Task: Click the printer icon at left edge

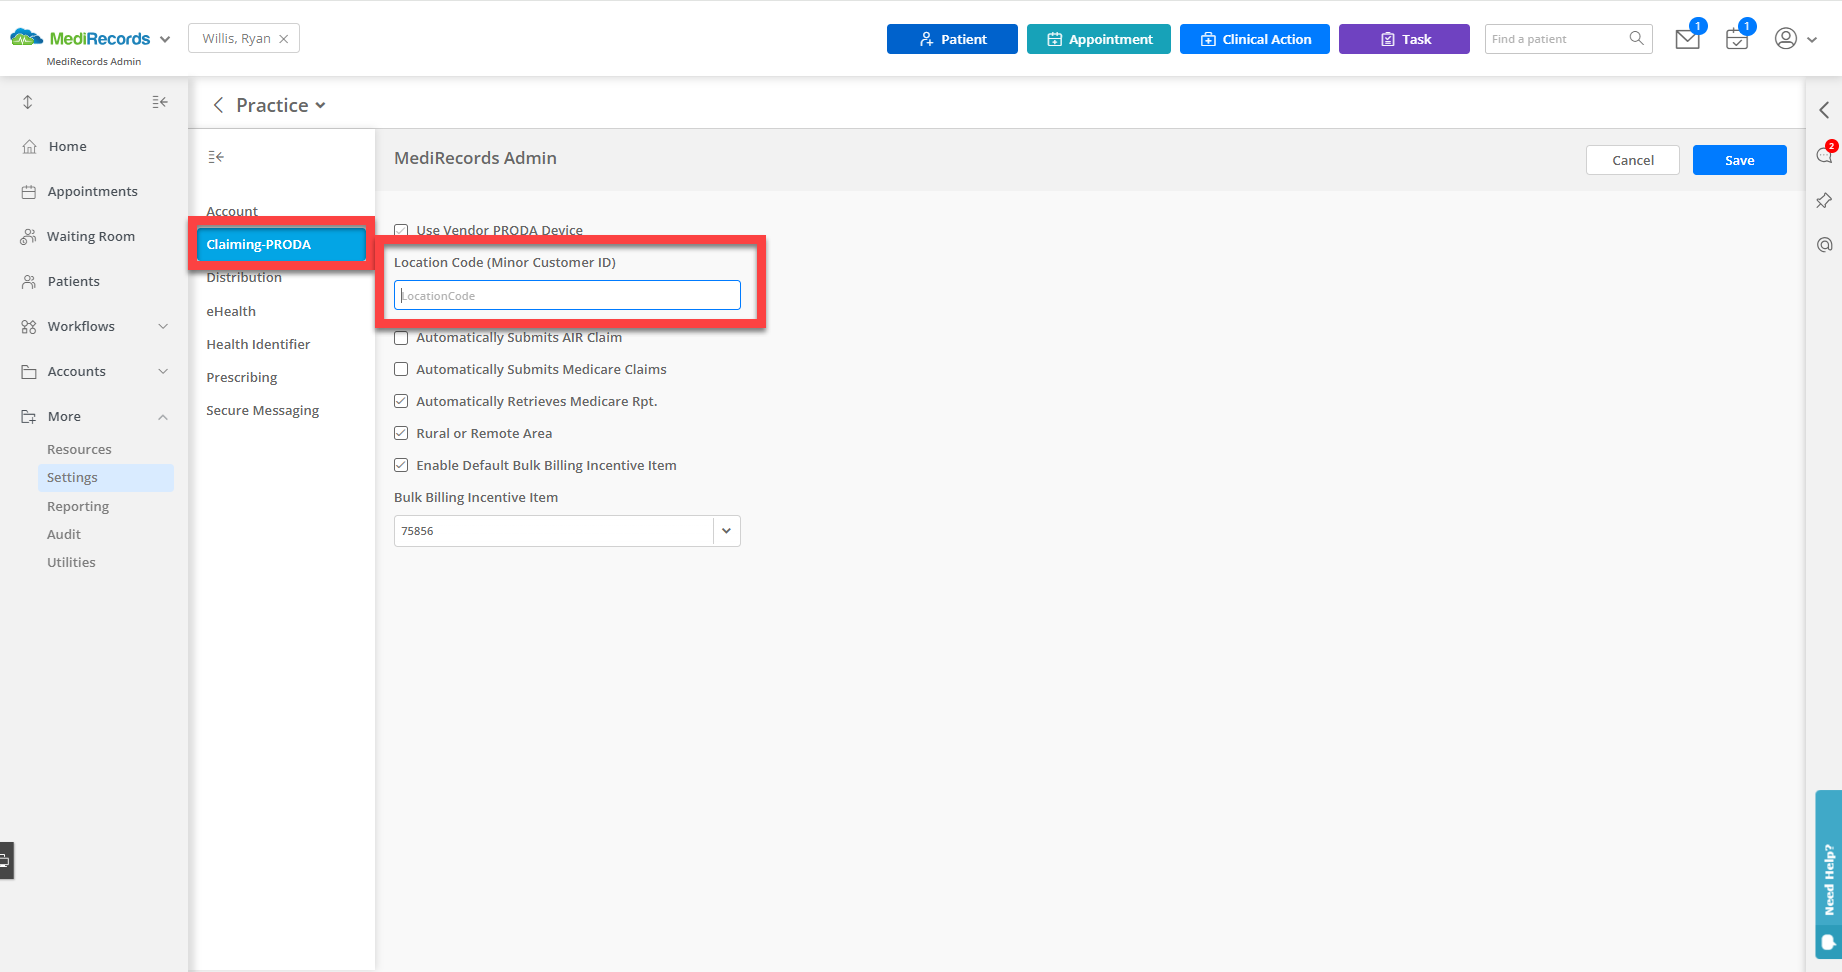Action: point(5,860)
